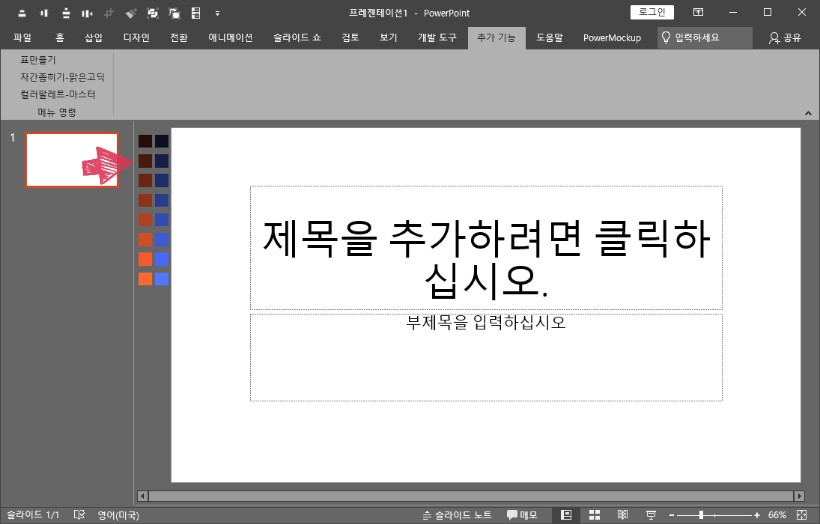Click the 공유 share button
This screenshot has height=524, width=820.
pyautogui.click(x=784, y=38)
